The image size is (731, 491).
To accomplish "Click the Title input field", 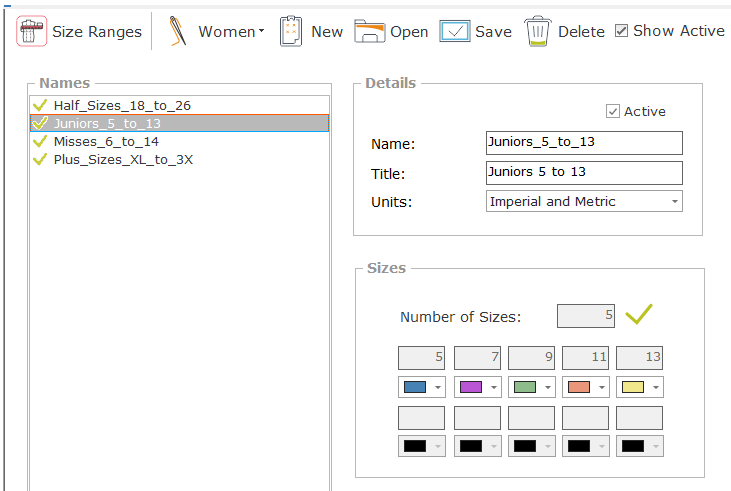I will point(583,172).
